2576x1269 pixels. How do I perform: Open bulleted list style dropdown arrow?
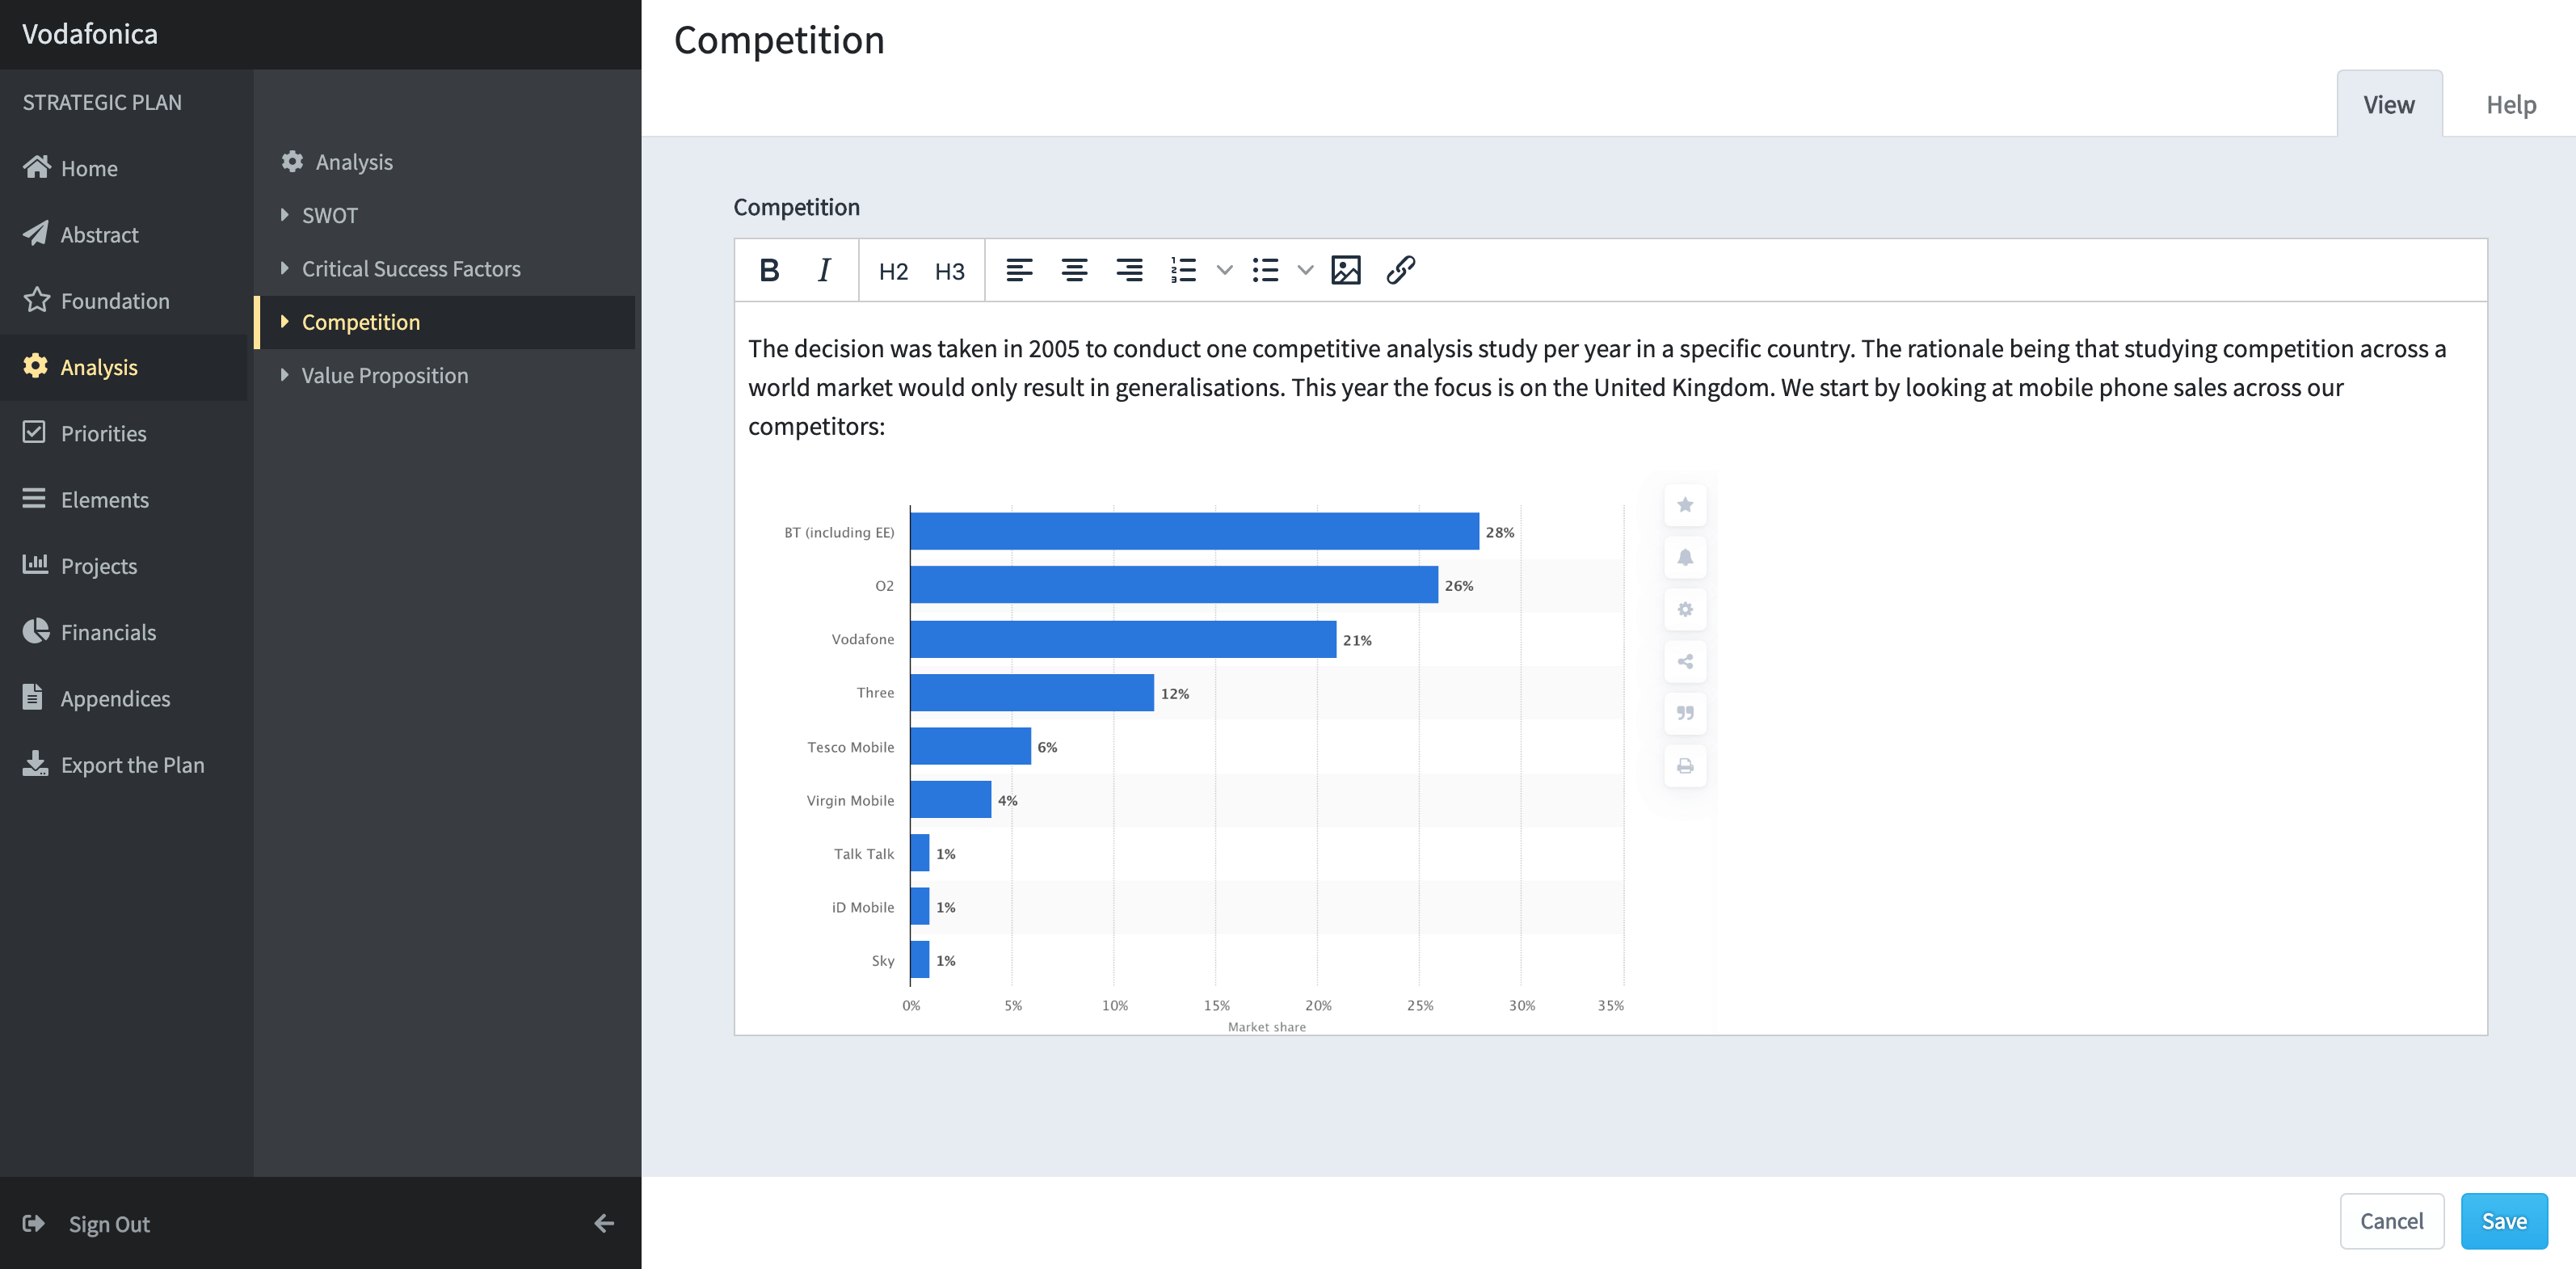pos(1305,270)
